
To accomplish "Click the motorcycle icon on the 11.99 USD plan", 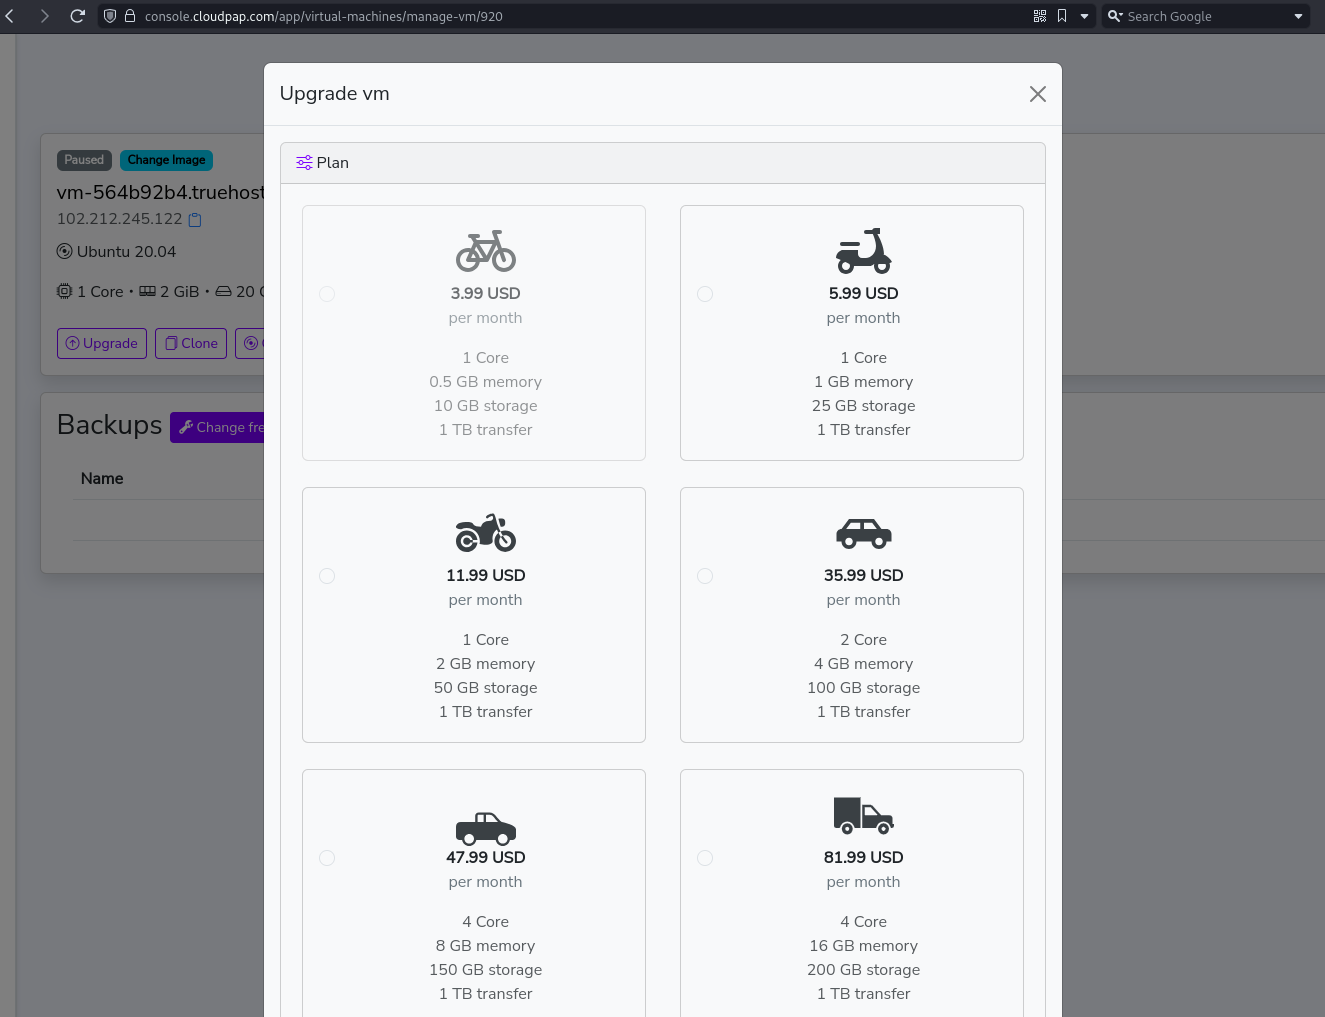I will pyautogui.click(x=485, y=533).
